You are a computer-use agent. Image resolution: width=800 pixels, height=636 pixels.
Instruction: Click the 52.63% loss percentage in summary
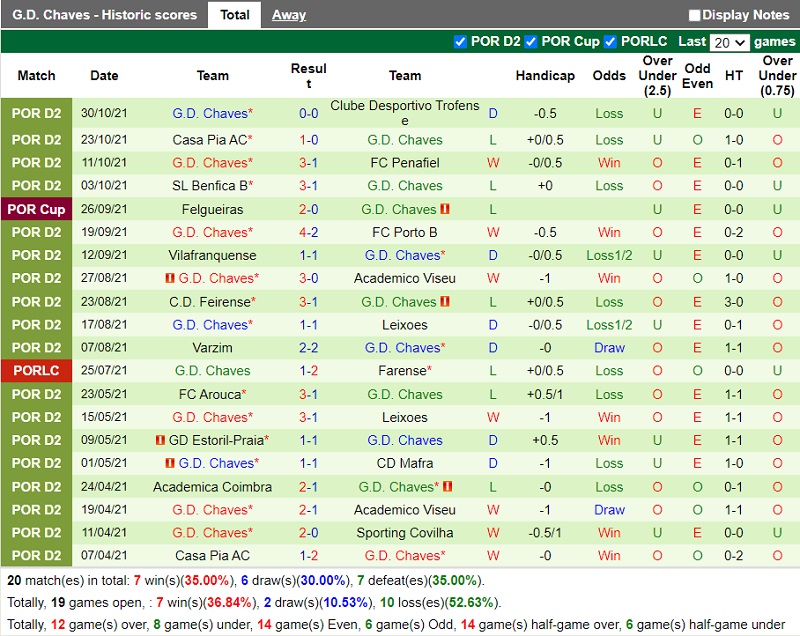pos(470,602)
